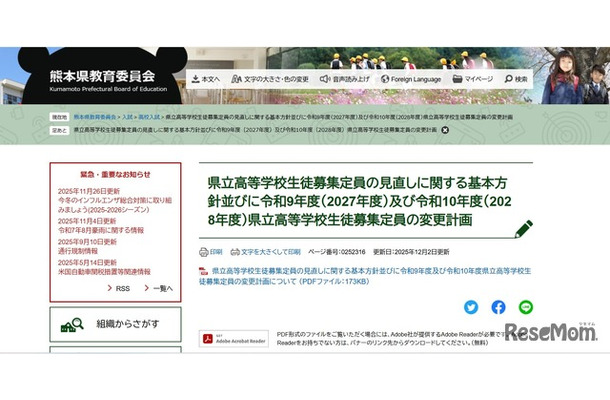Share page on Twitter
The image size is (610, 400).
471,307
